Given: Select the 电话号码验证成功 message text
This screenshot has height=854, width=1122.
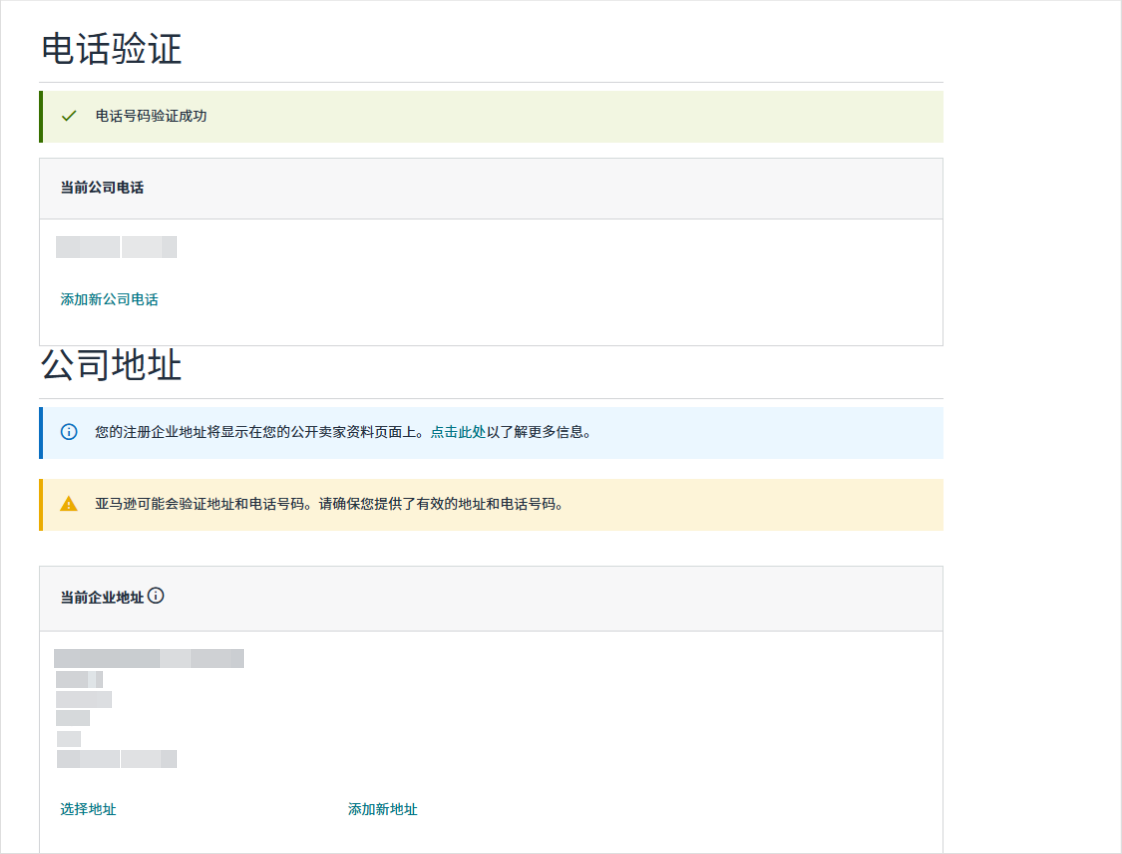Looking at the screenshot, I should click(x=151, y=116).
